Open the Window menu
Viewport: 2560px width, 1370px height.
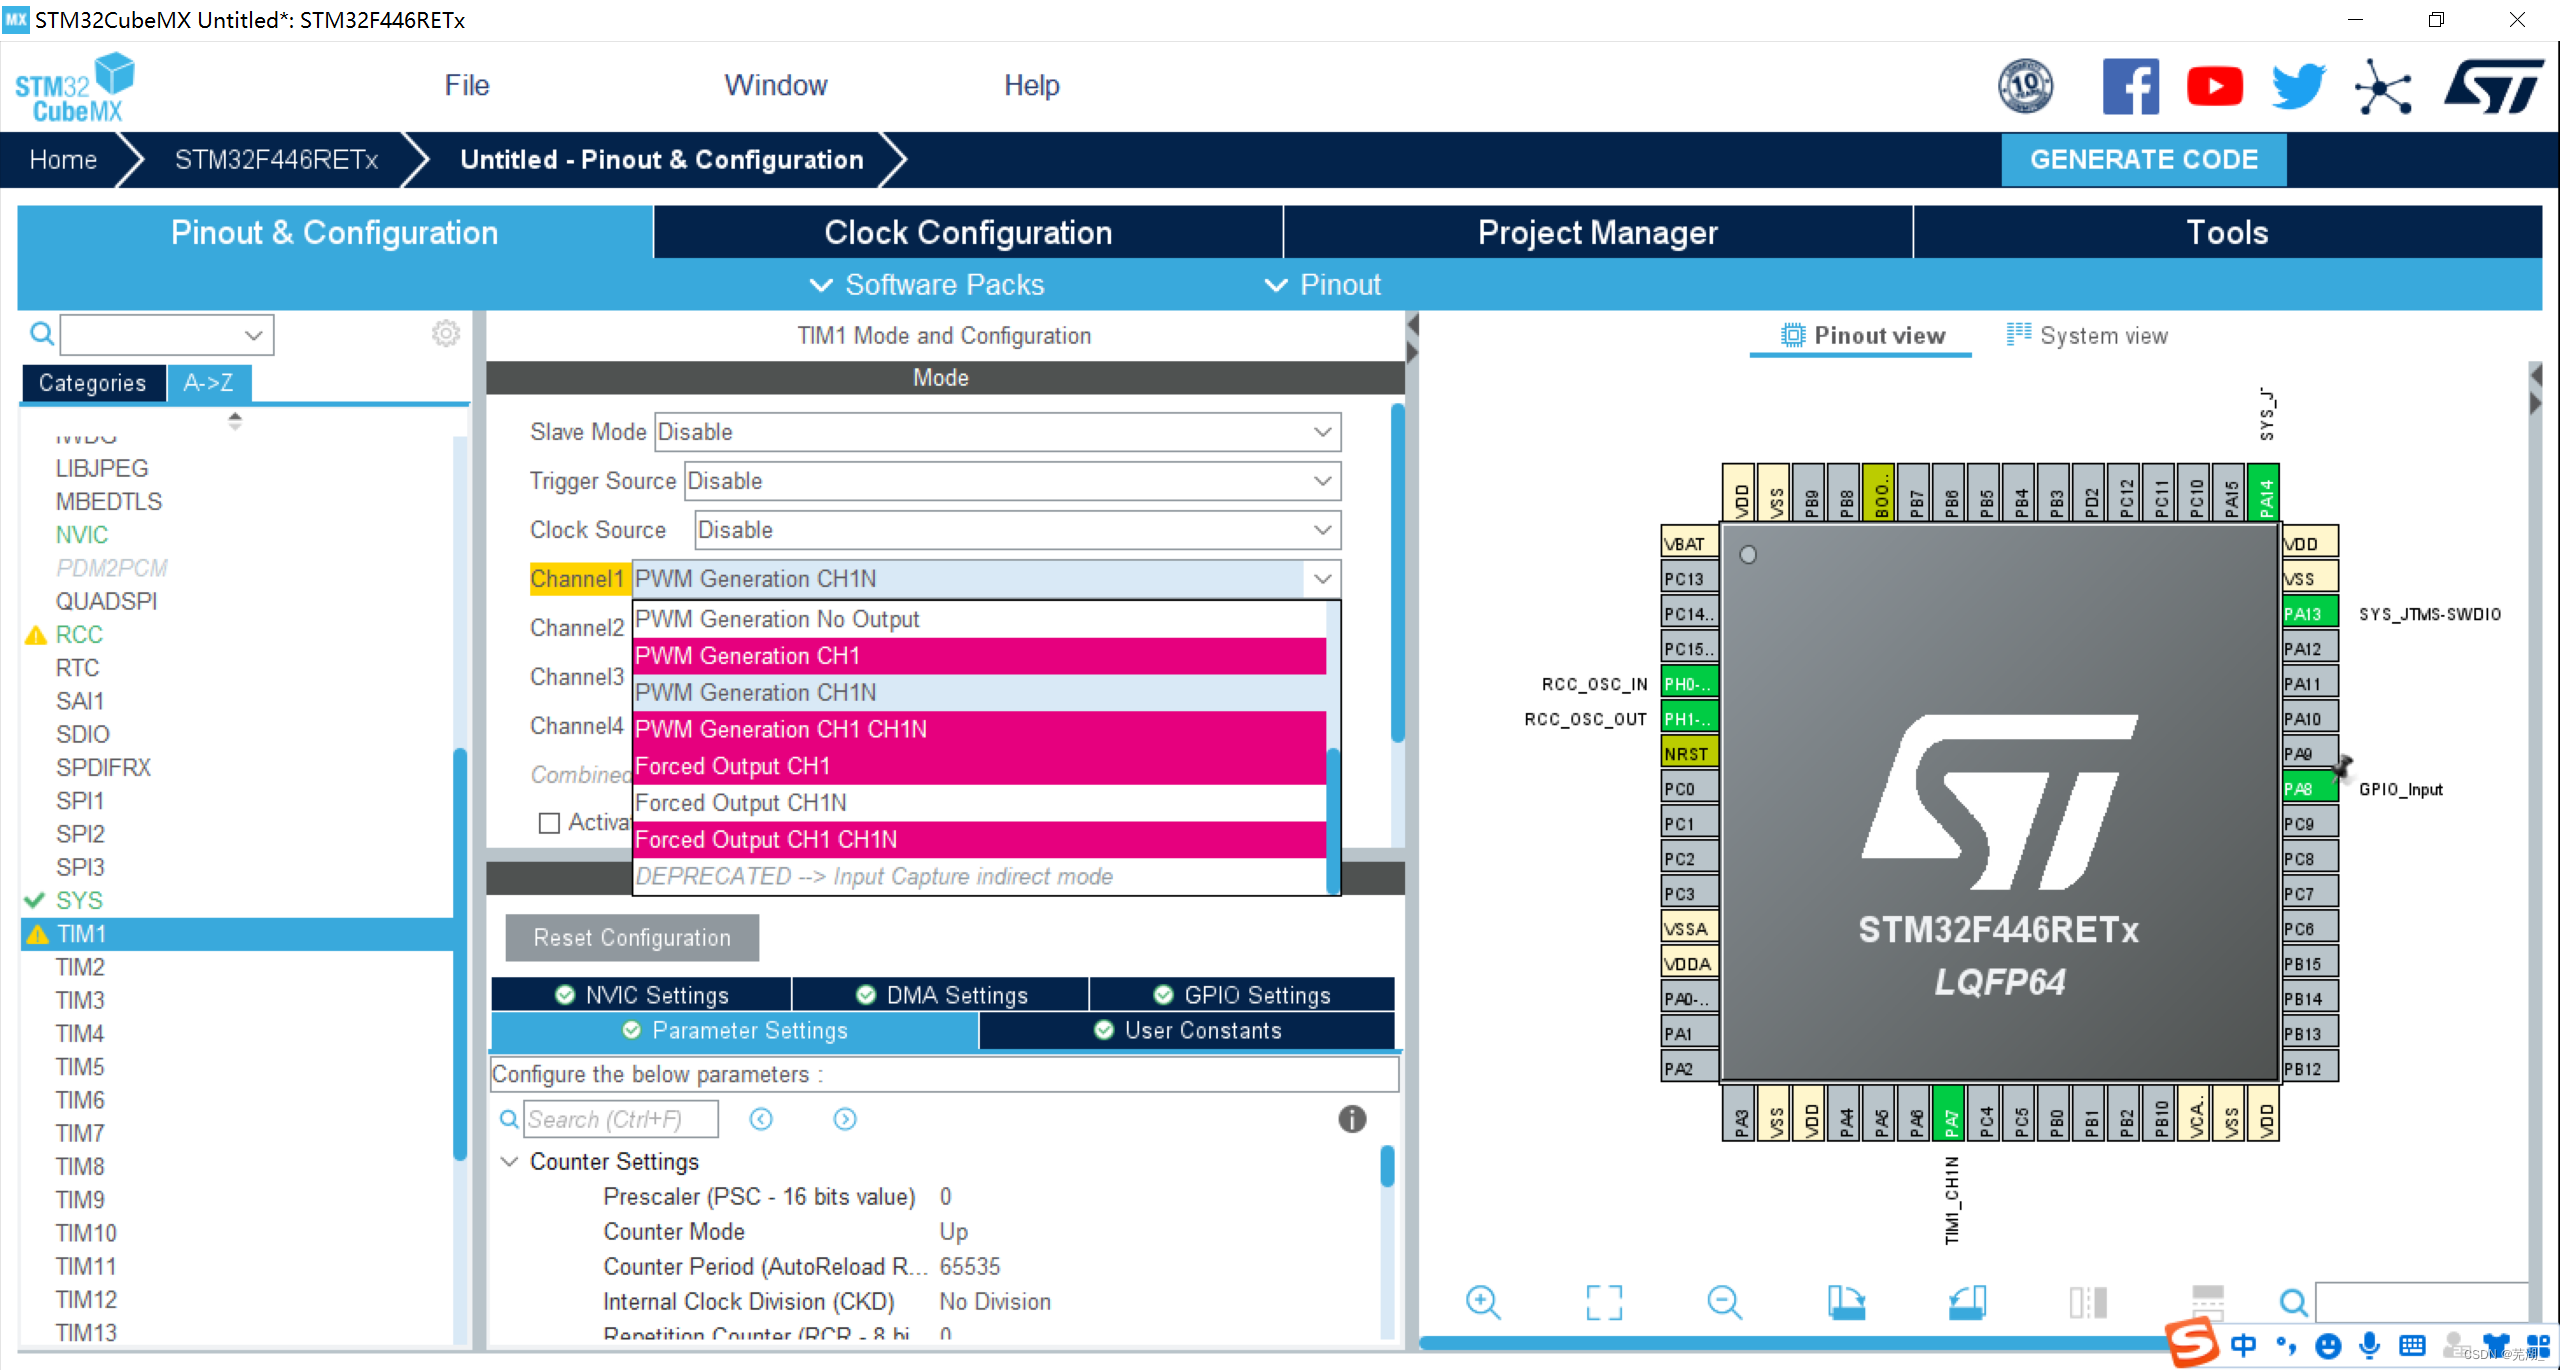point(776,86)
